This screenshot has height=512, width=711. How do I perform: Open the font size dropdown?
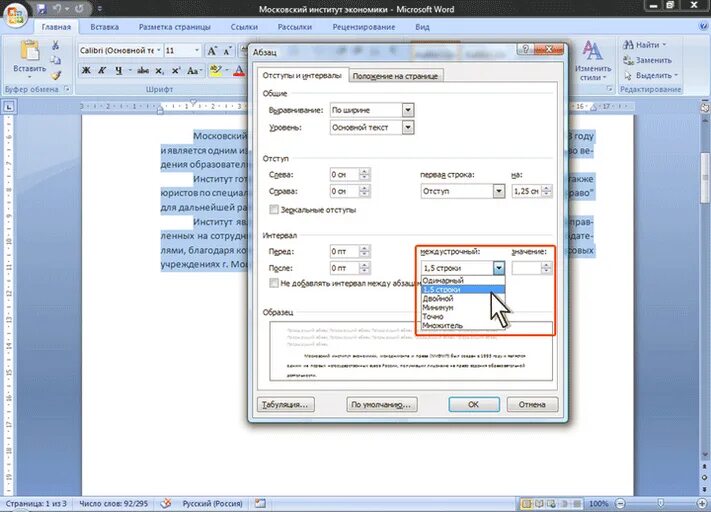pos(197,50)
